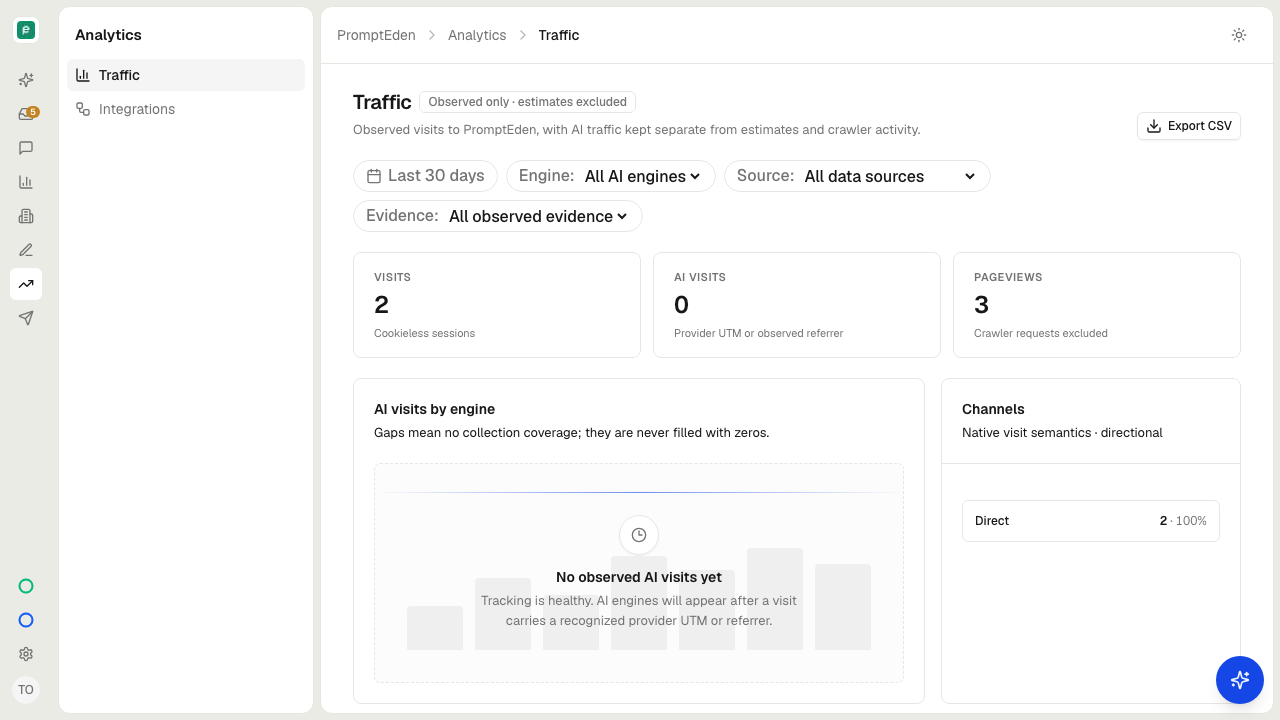Open the Source All data sources dropdown

click(x=857, y=176)
